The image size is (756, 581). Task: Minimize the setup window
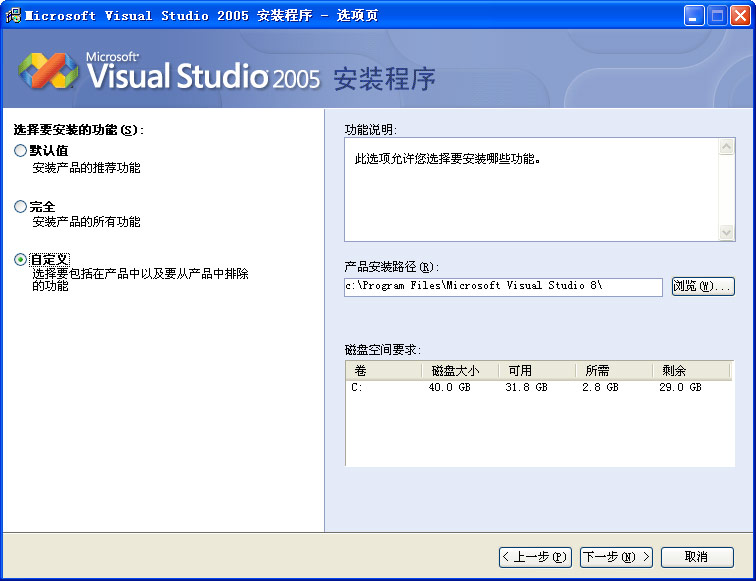[x=694, y=16]
